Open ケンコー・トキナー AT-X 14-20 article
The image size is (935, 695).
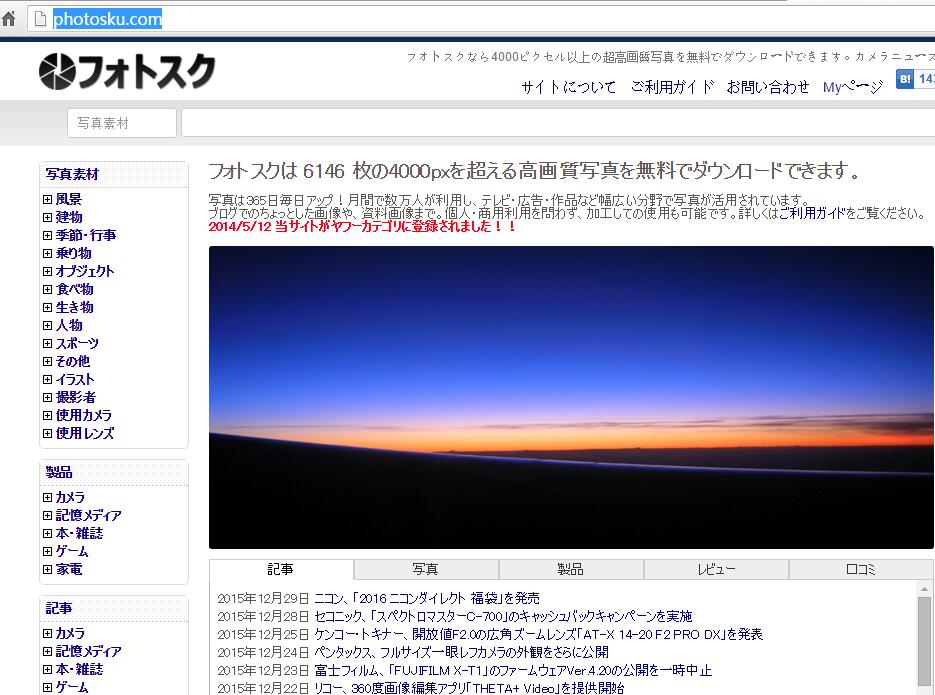538,634
